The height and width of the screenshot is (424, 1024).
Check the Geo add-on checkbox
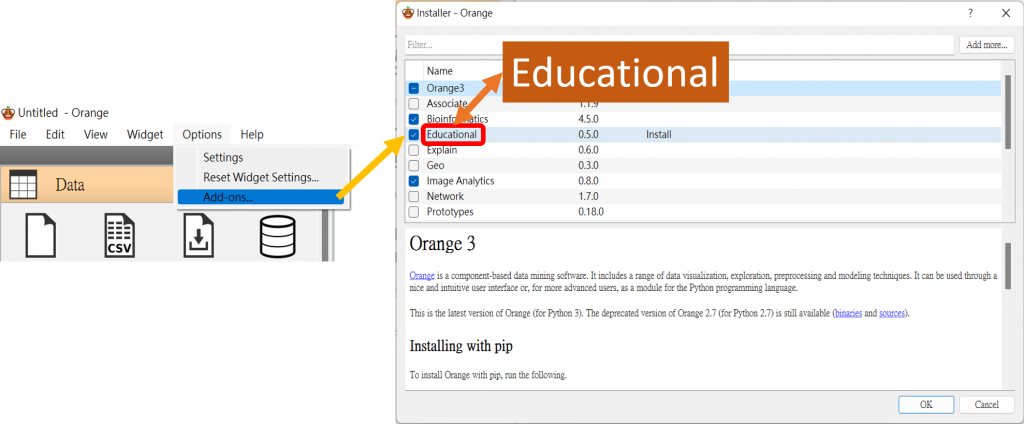point(413,165)
